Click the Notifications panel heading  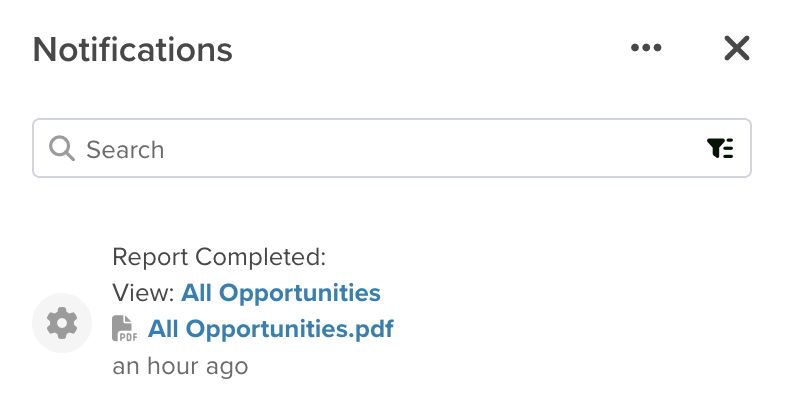(x=132, y=49)
